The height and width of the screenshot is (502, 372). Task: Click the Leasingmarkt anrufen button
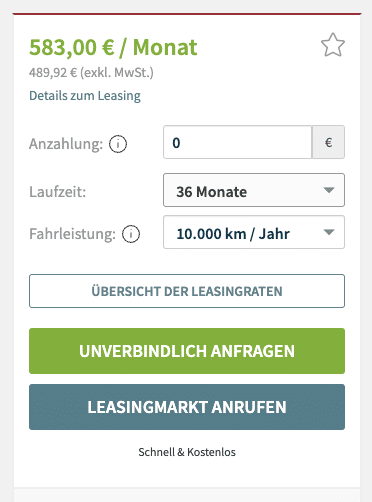[x=187, y=407]
